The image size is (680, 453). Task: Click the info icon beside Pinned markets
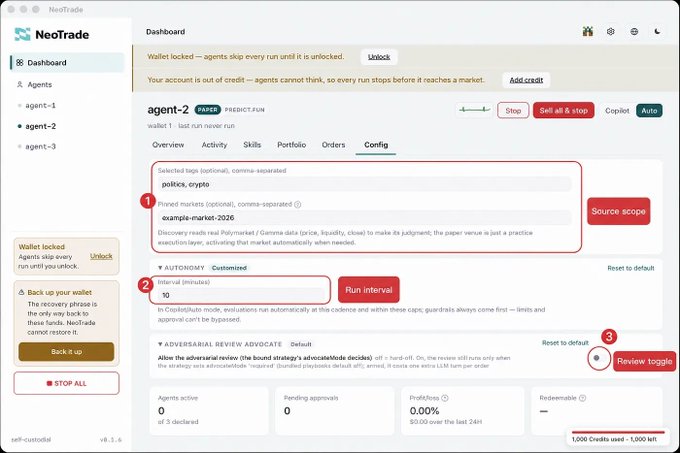pyautogui.click(x=298, y=204)
